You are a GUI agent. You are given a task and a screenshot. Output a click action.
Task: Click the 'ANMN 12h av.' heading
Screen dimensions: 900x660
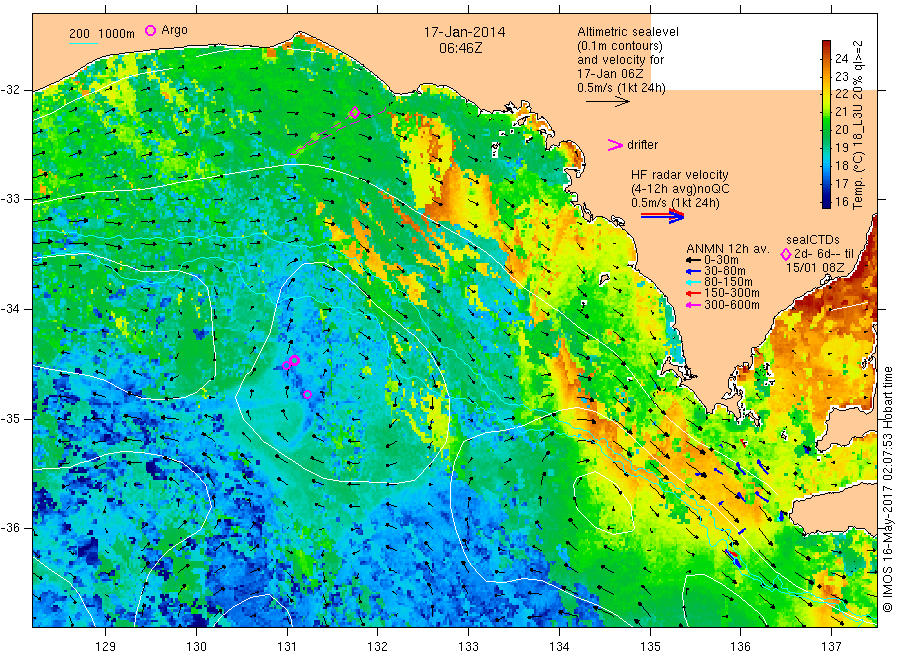click(728, 249)
